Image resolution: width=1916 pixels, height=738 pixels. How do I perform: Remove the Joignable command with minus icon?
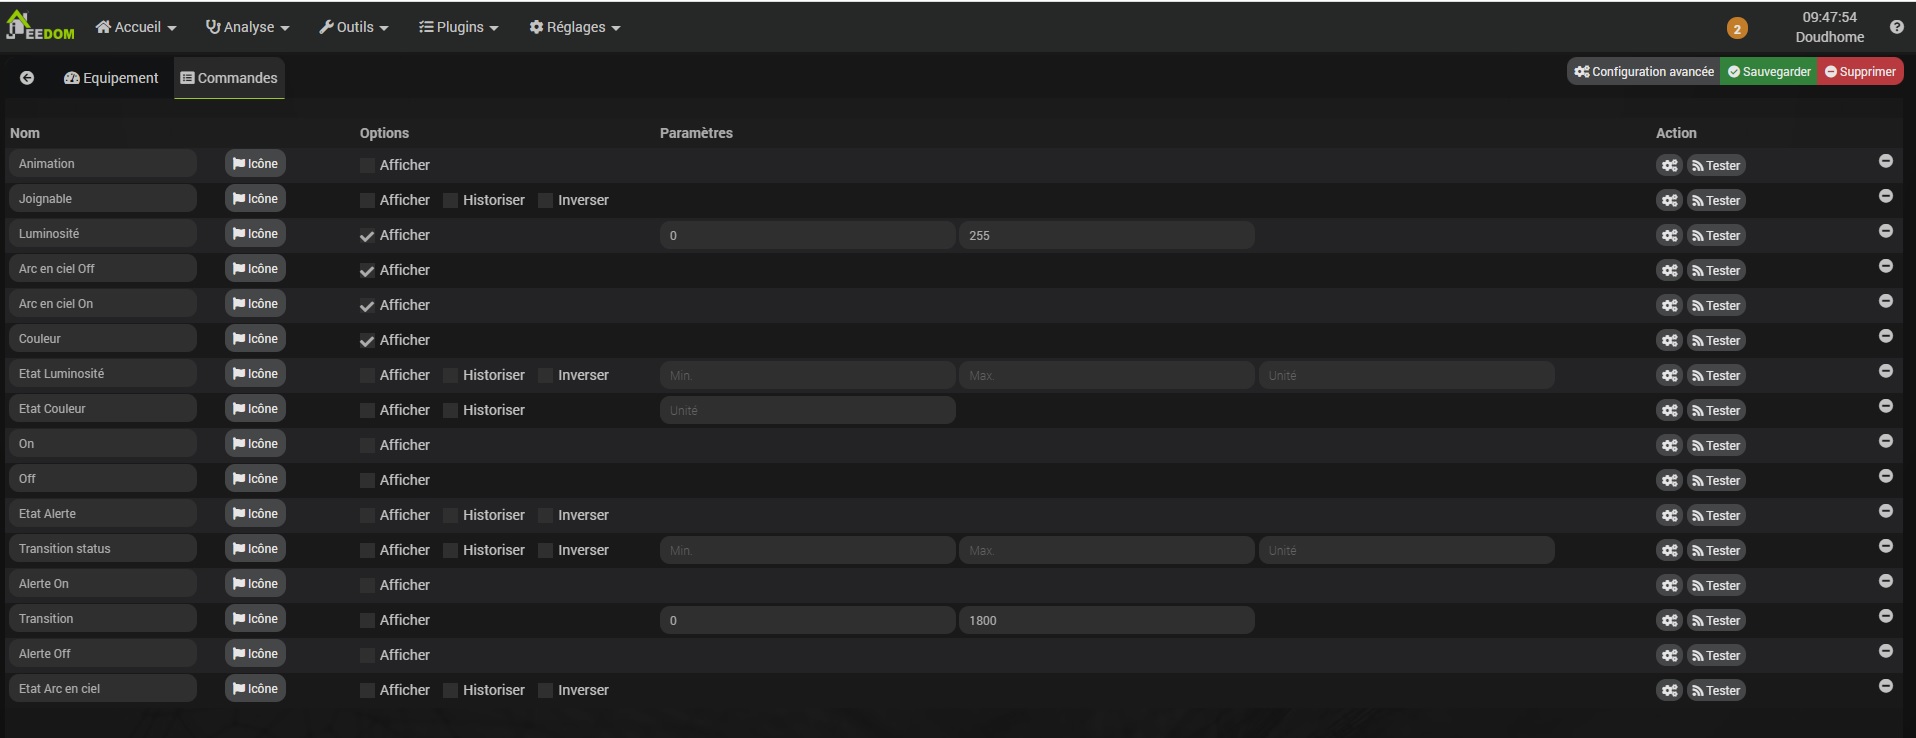[x=1885, y=196]
